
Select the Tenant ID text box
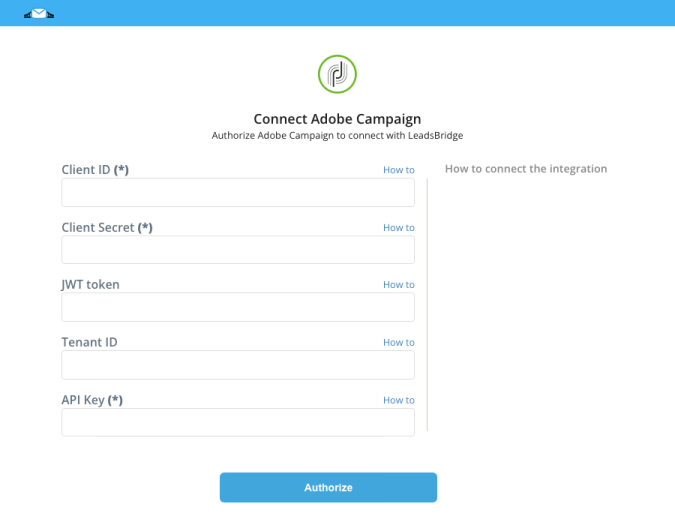click(x=238, y=365)
